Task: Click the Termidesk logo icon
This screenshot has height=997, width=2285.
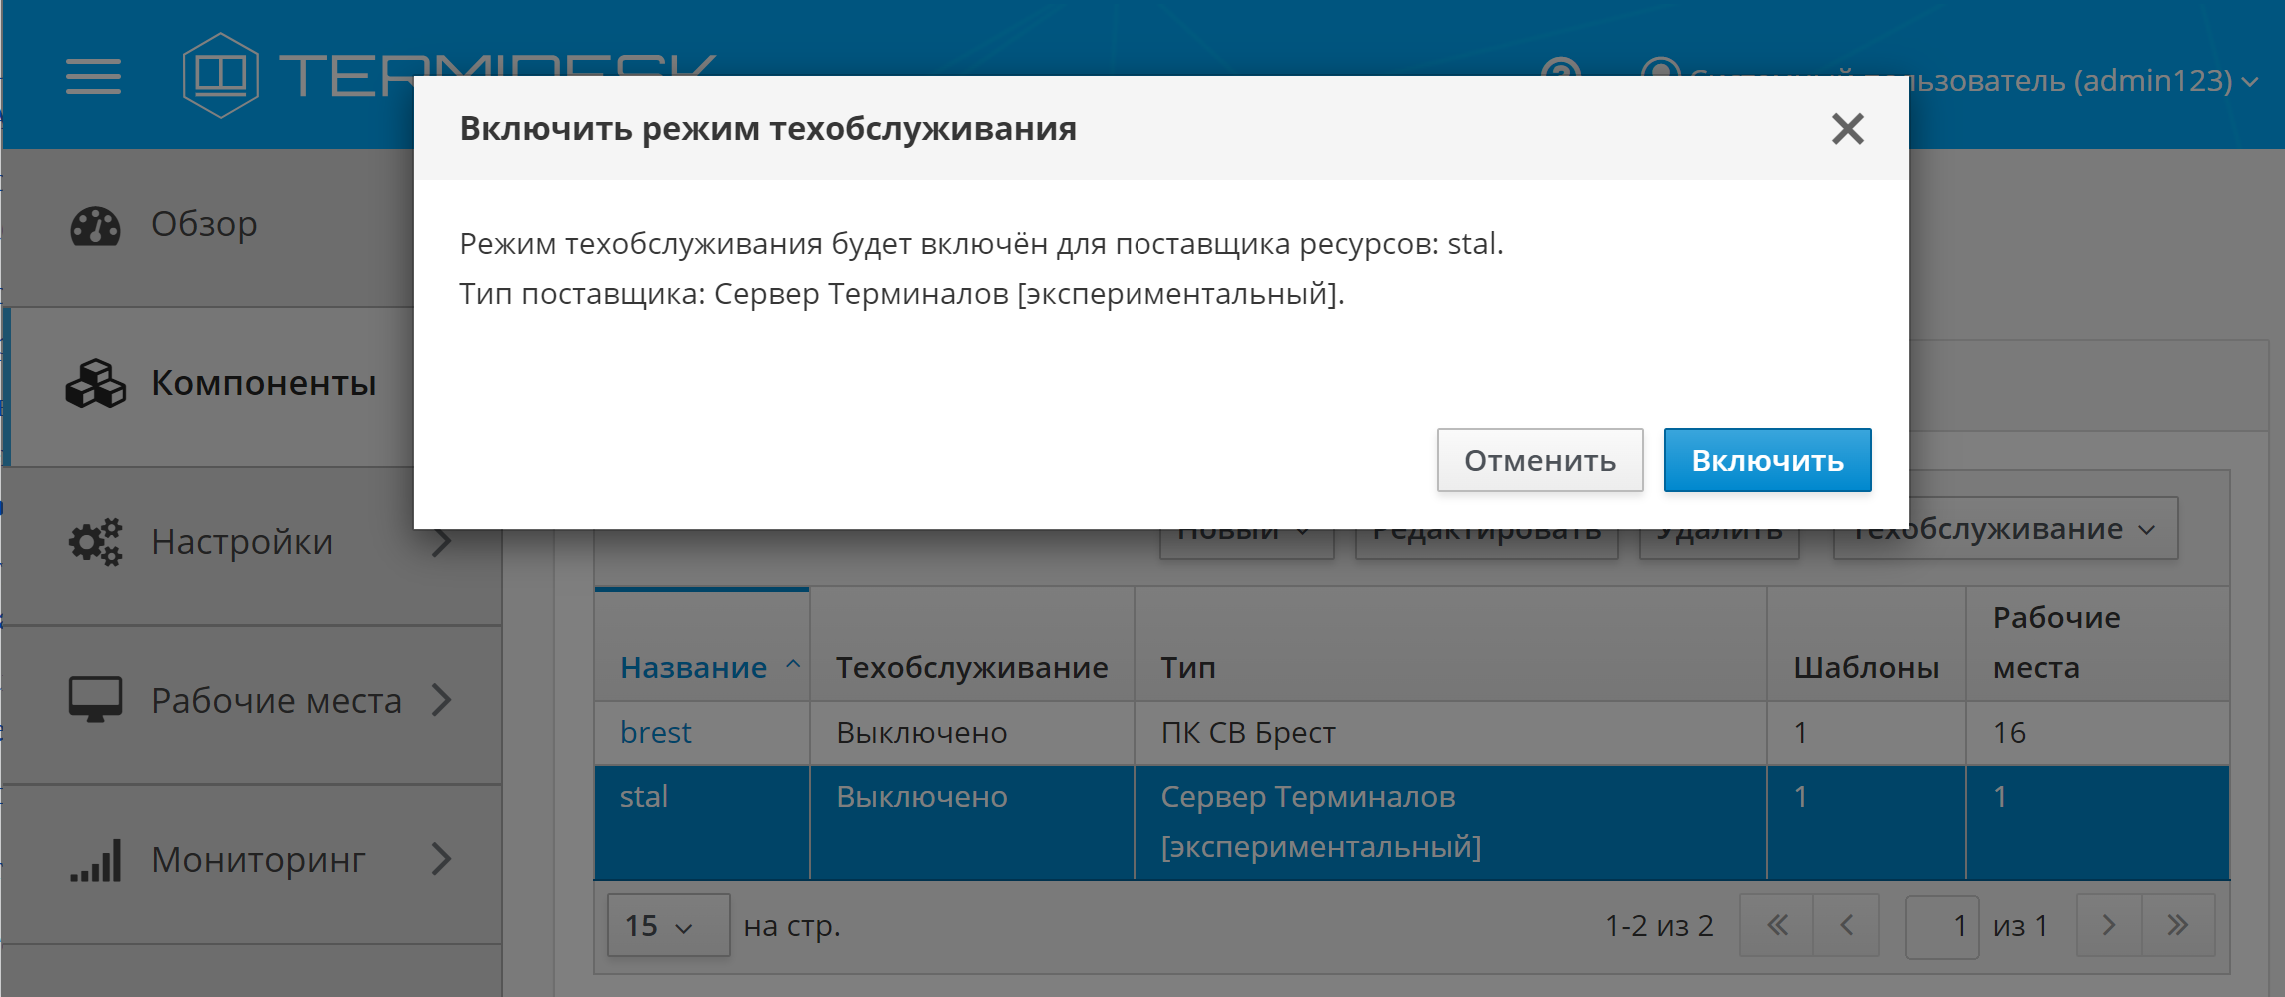Action: point(220,75)
